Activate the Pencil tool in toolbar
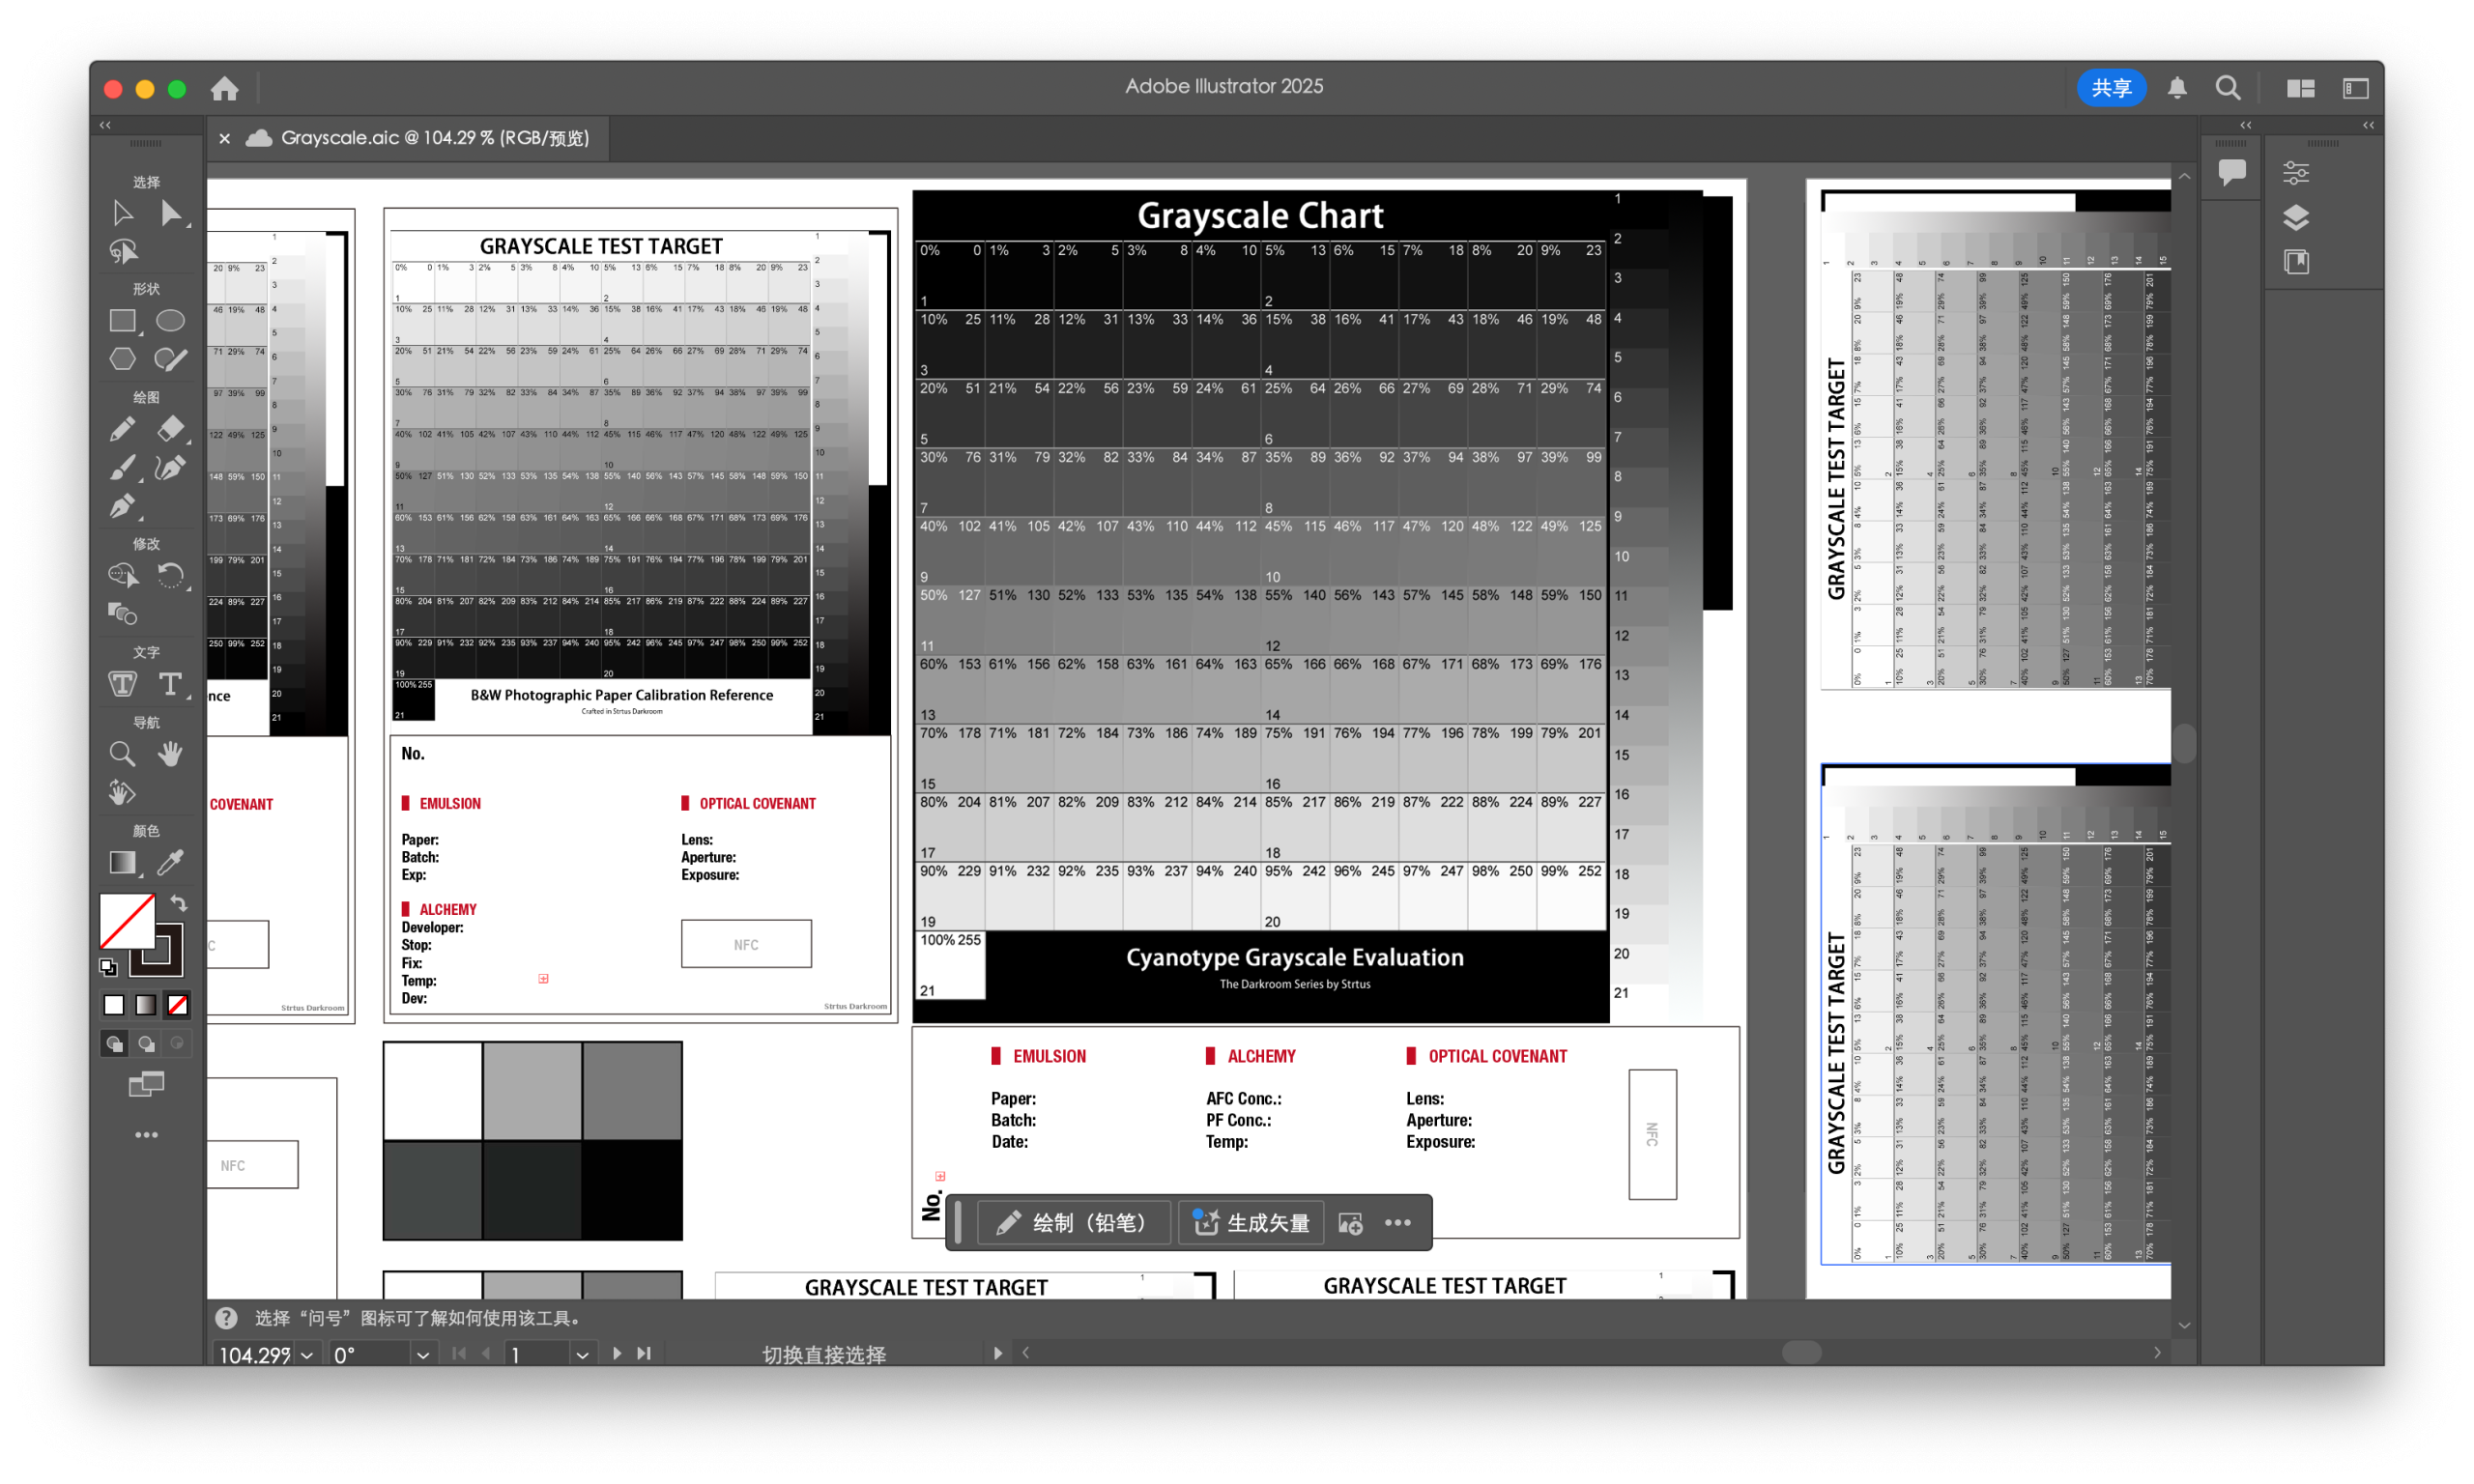Image resolution: width=2474 pixels, height=1484 pixels. coord(122,430)
